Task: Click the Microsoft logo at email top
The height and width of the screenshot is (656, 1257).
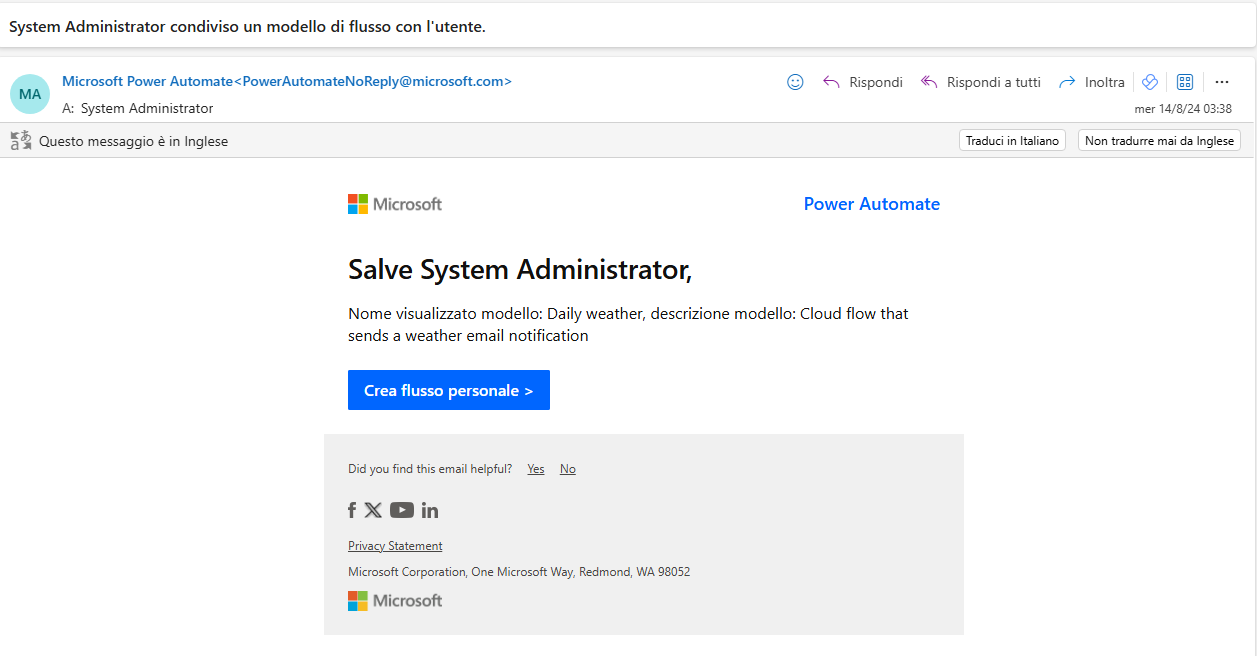Action: [395, 204]
